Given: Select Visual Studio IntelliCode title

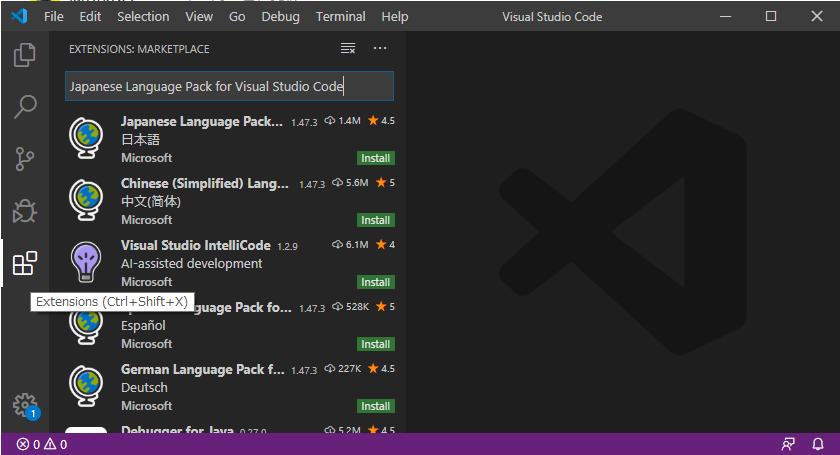Looking at the screenshot, I should click(x=196, y=245).
